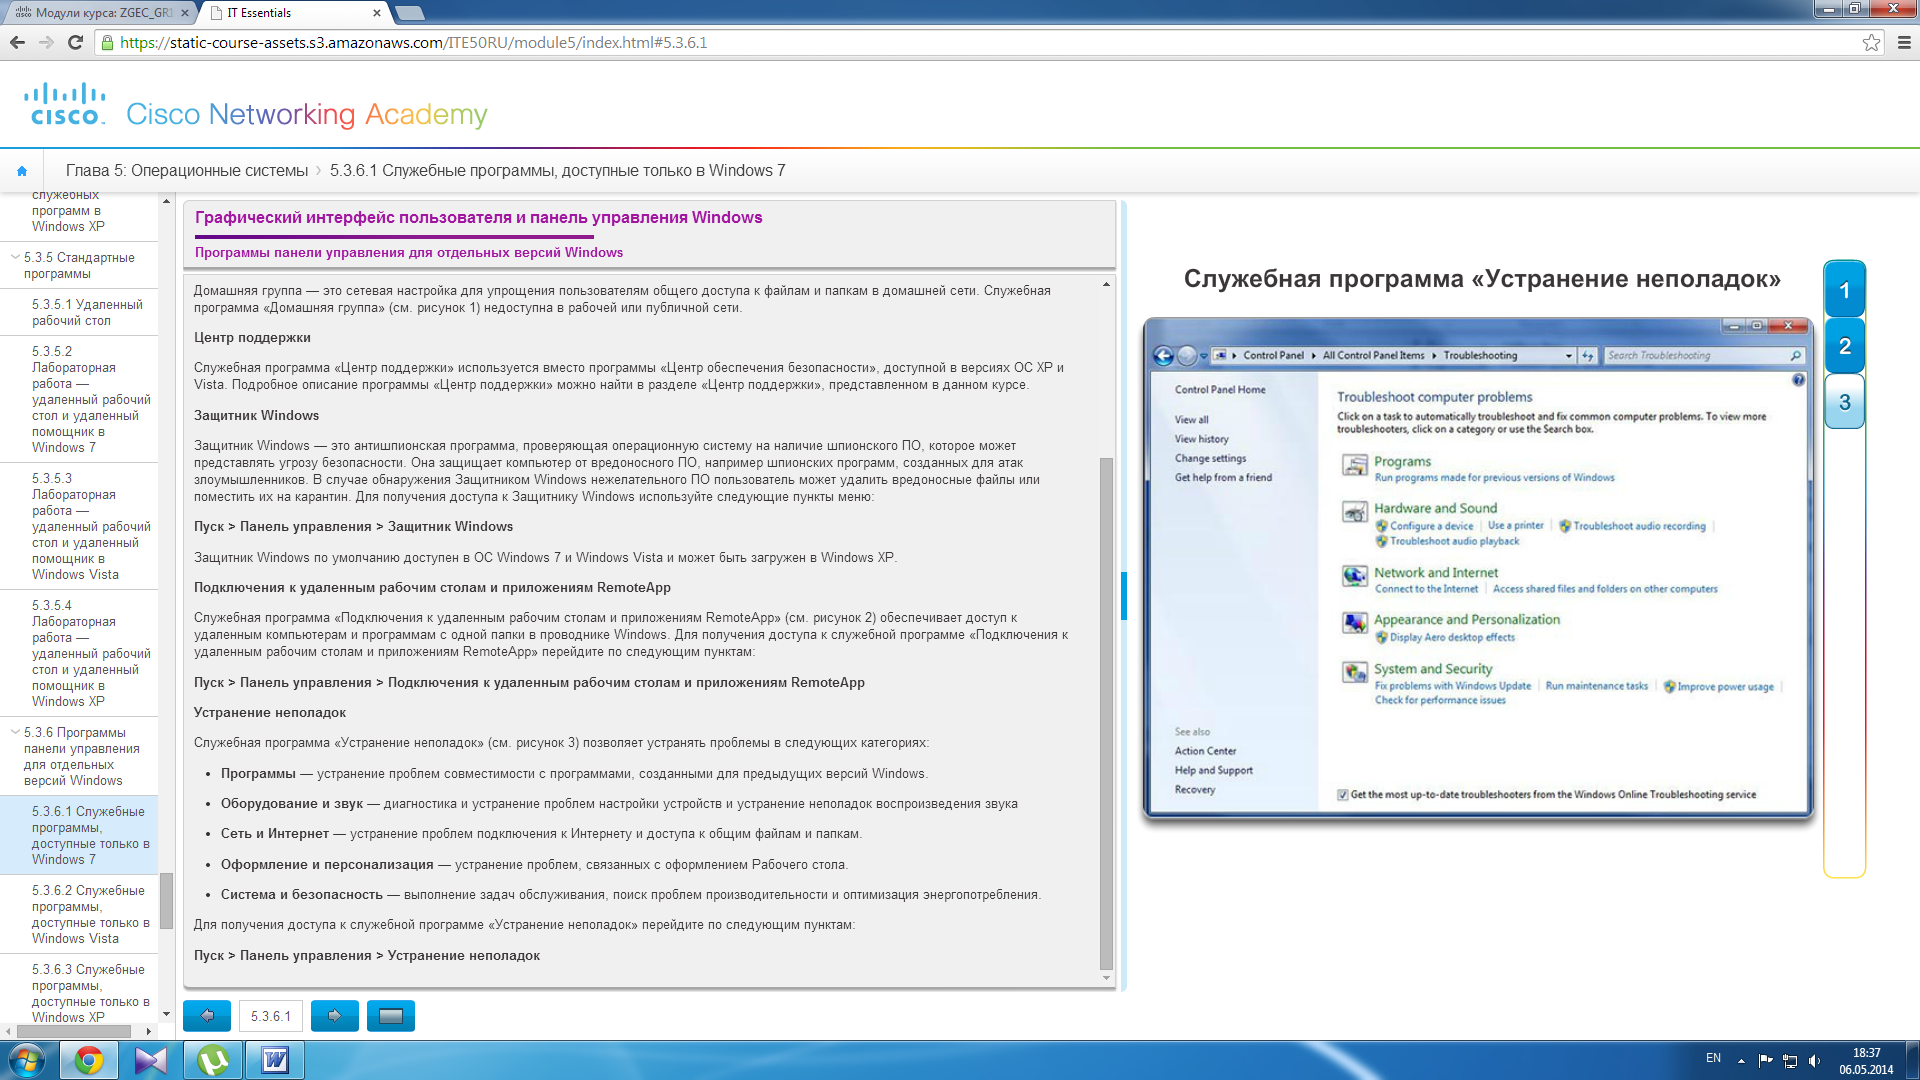This screenshot has width=1920, height=1080.
Task: Open Google Chrome from the taskbar
Action: [x=89, y=1060]
